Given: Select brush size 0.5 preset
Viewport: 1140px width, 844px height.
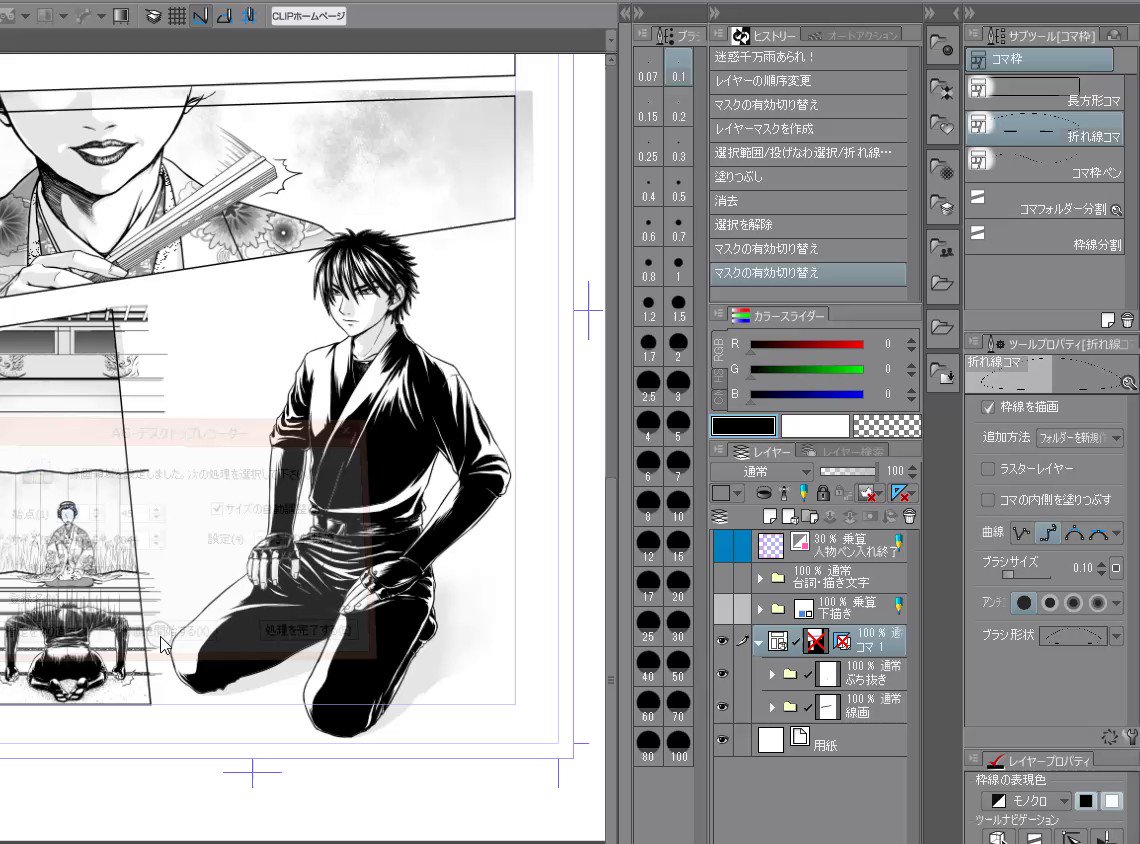Looking at the screenshot, I should 678,189.
